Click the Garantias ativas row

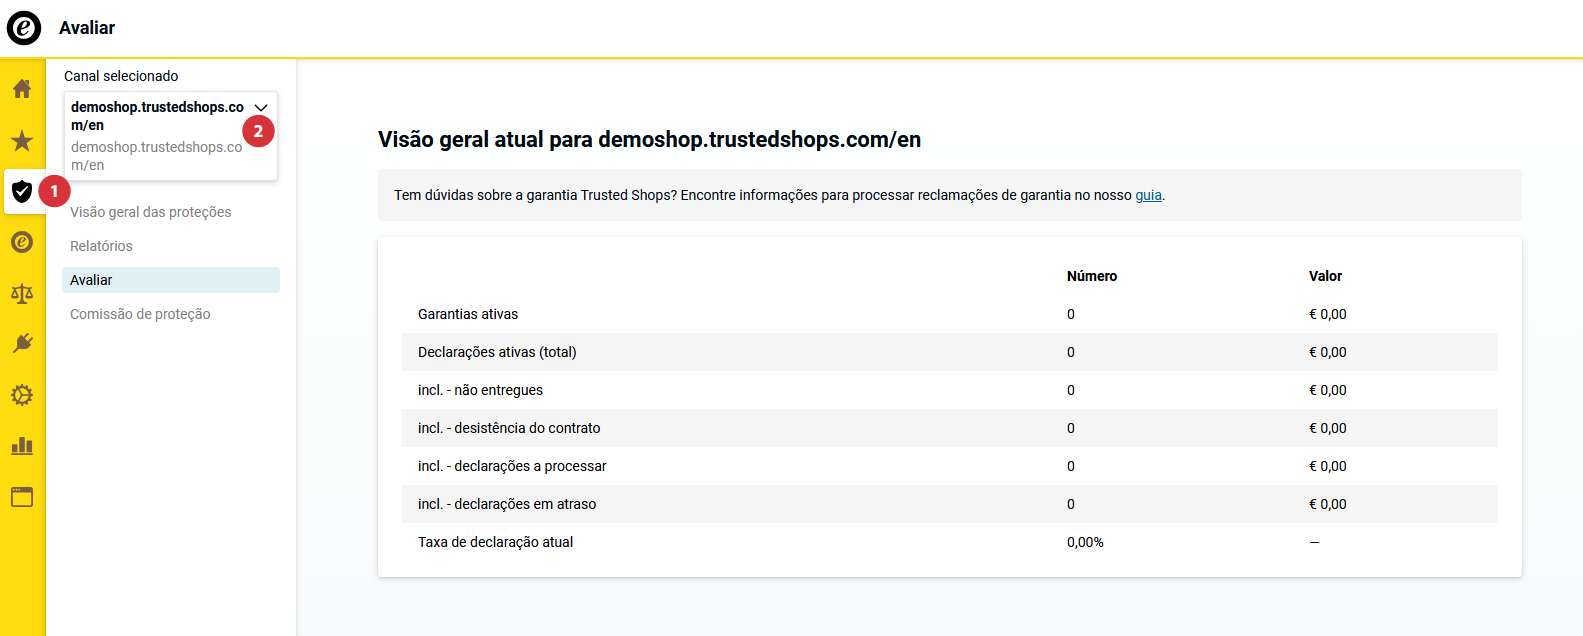pos(950,314)
